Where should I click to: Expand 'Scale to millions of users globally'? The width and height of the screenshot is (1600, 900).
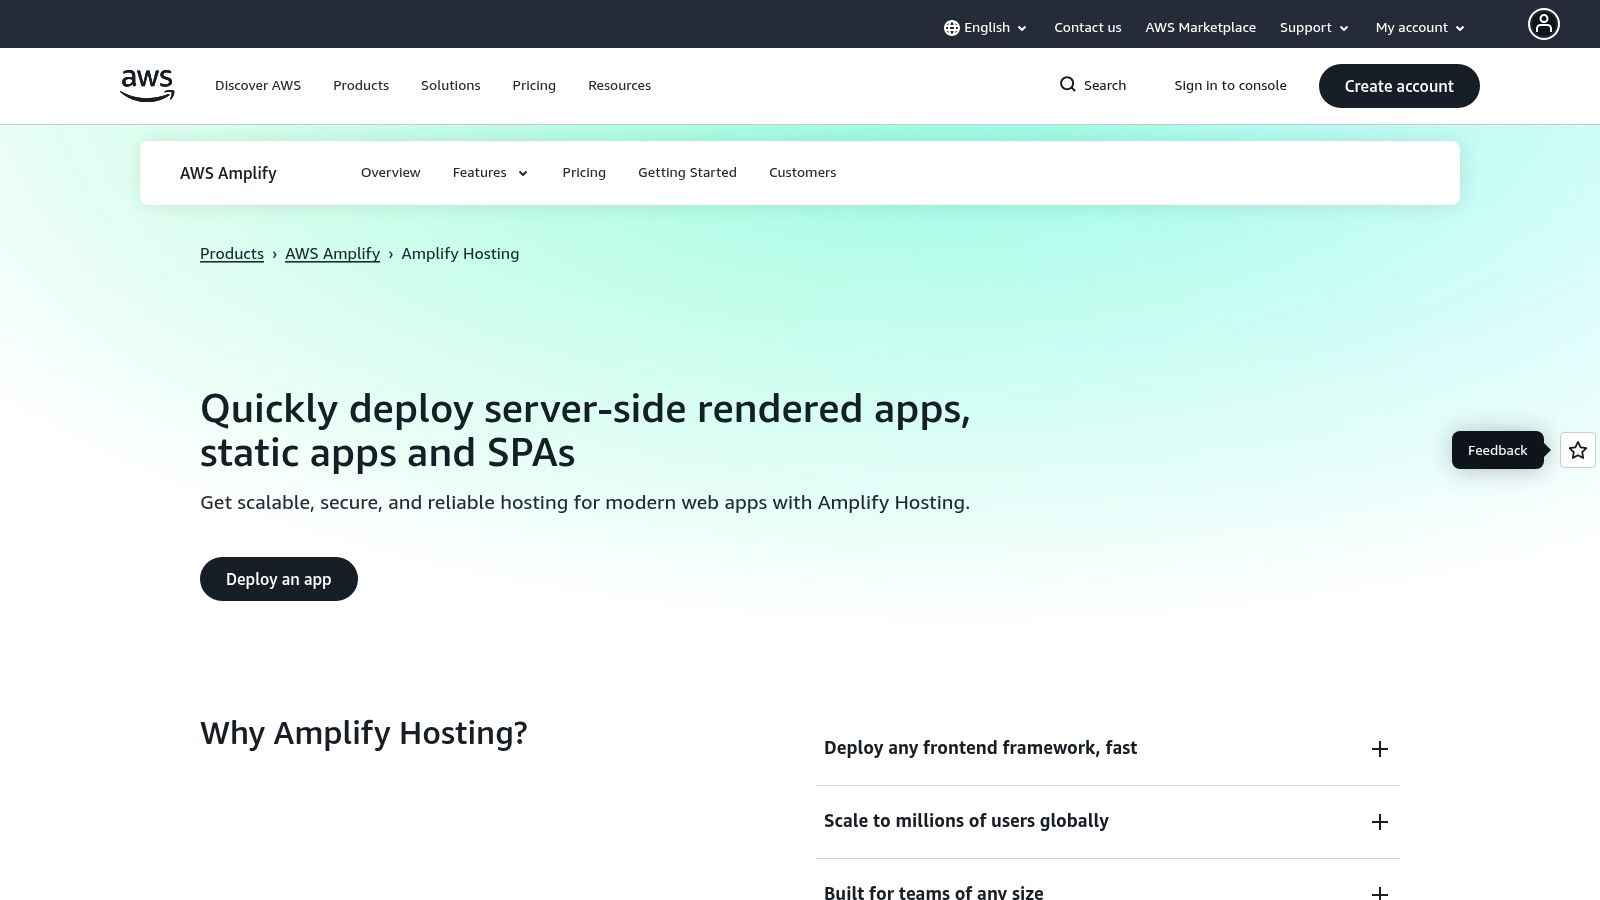tap(1380, 821)
